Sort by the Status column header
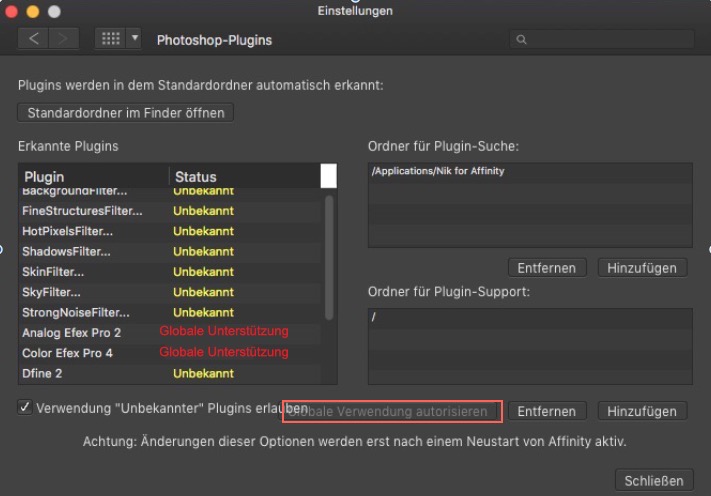Image resolution: width=711 pixels, height=496 pixels. coord(245,176)
